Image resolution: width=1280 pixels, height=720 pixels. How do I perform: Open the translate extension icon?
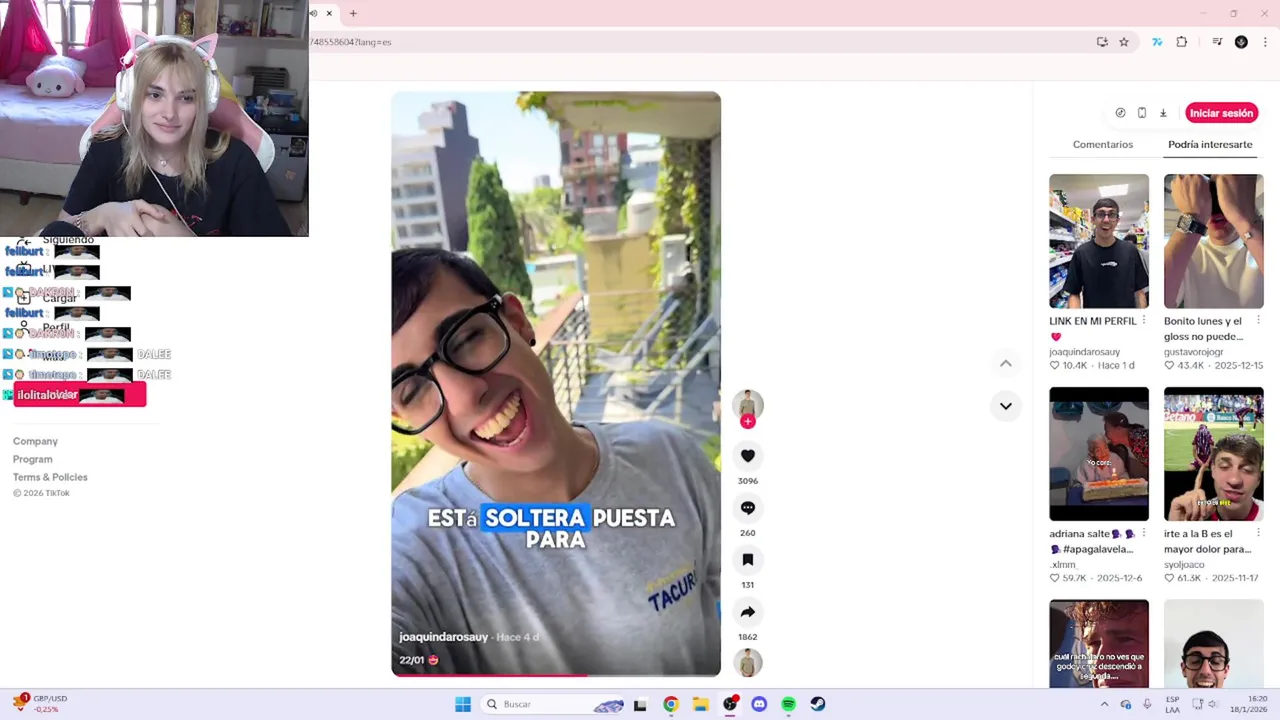coord(1157,42)
